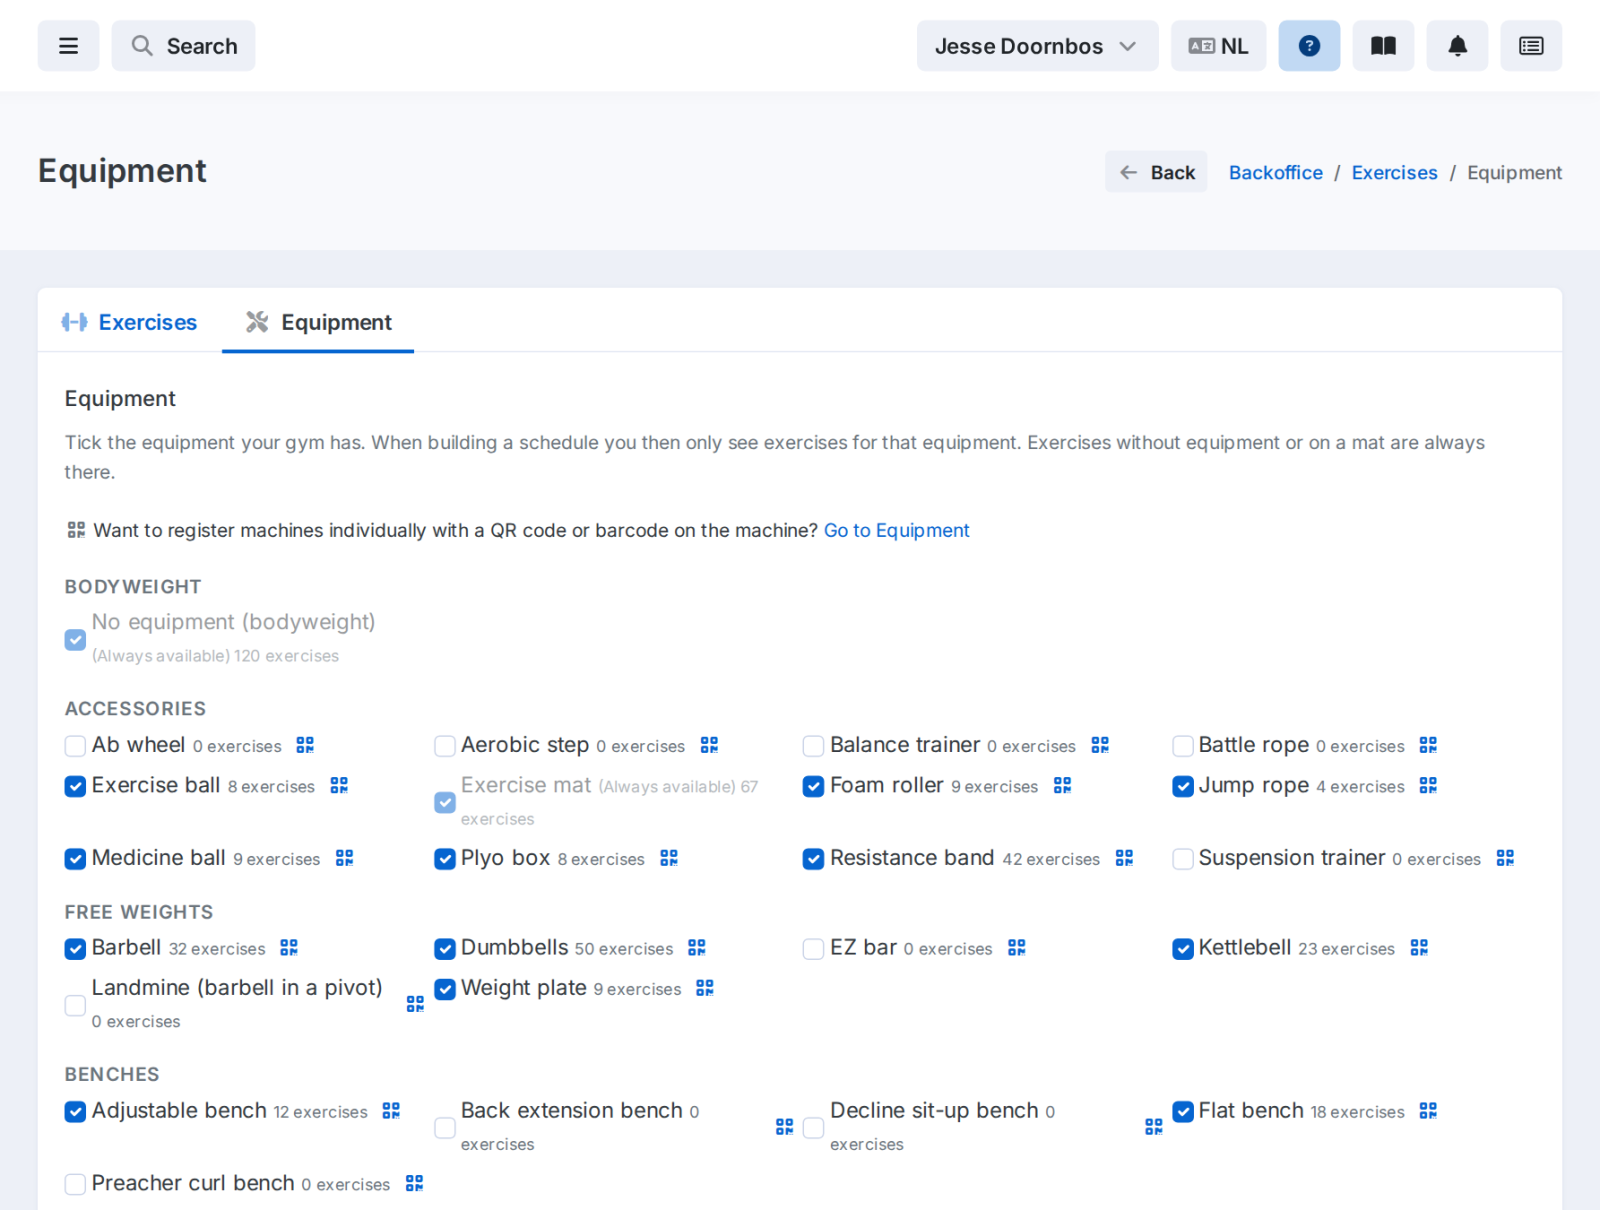Click the list panel icon in header

point(1531,46)
